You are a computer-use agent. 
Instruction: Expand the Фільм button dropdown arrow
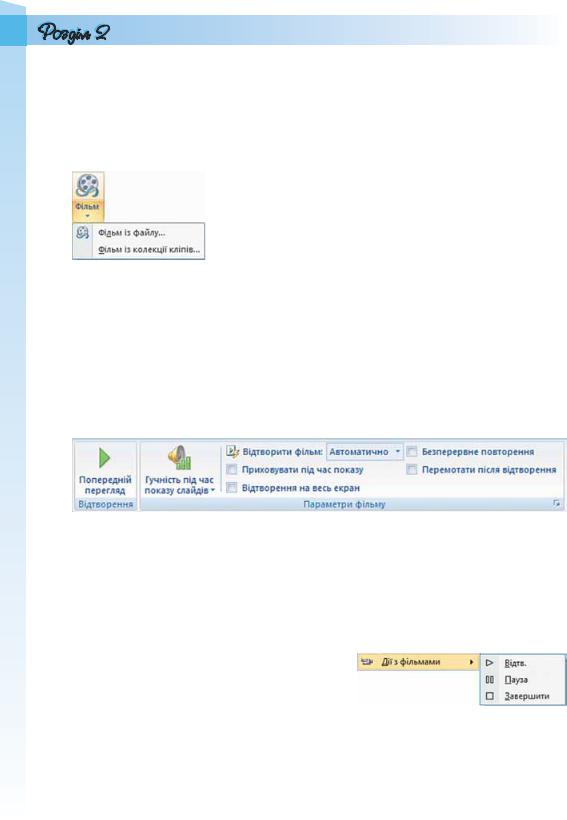coord(87,215)
